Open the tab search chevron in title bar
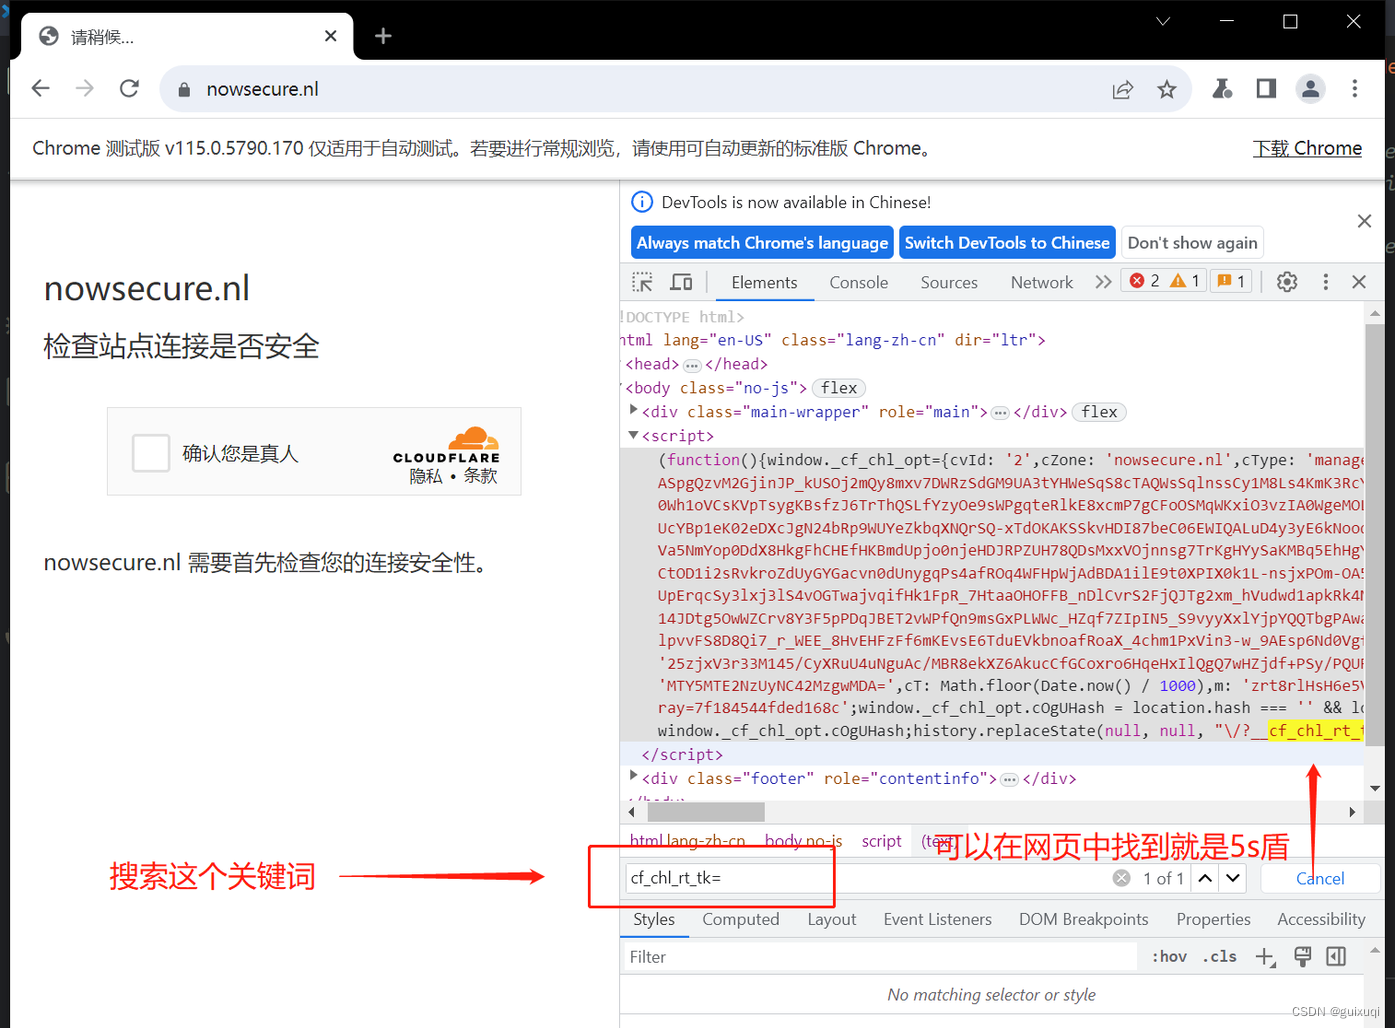The image size is (1395, 1028). (x=1163, y=21)
